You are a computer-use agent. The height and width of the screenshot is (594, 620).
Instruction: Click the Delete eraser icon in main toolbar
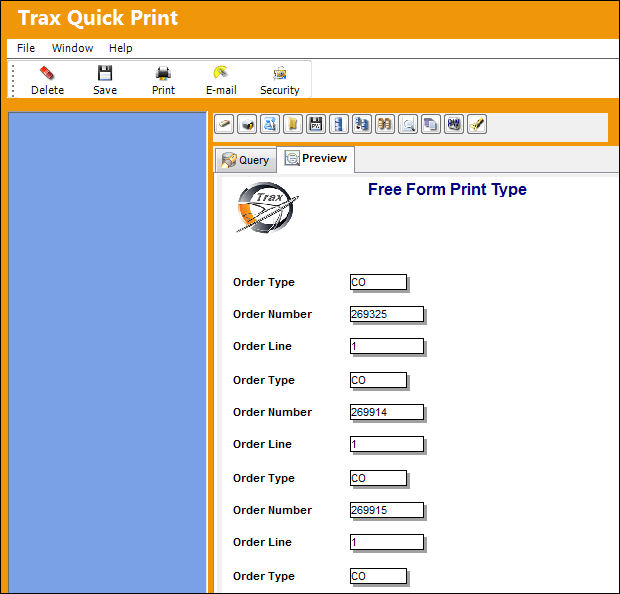pos(47,73)
